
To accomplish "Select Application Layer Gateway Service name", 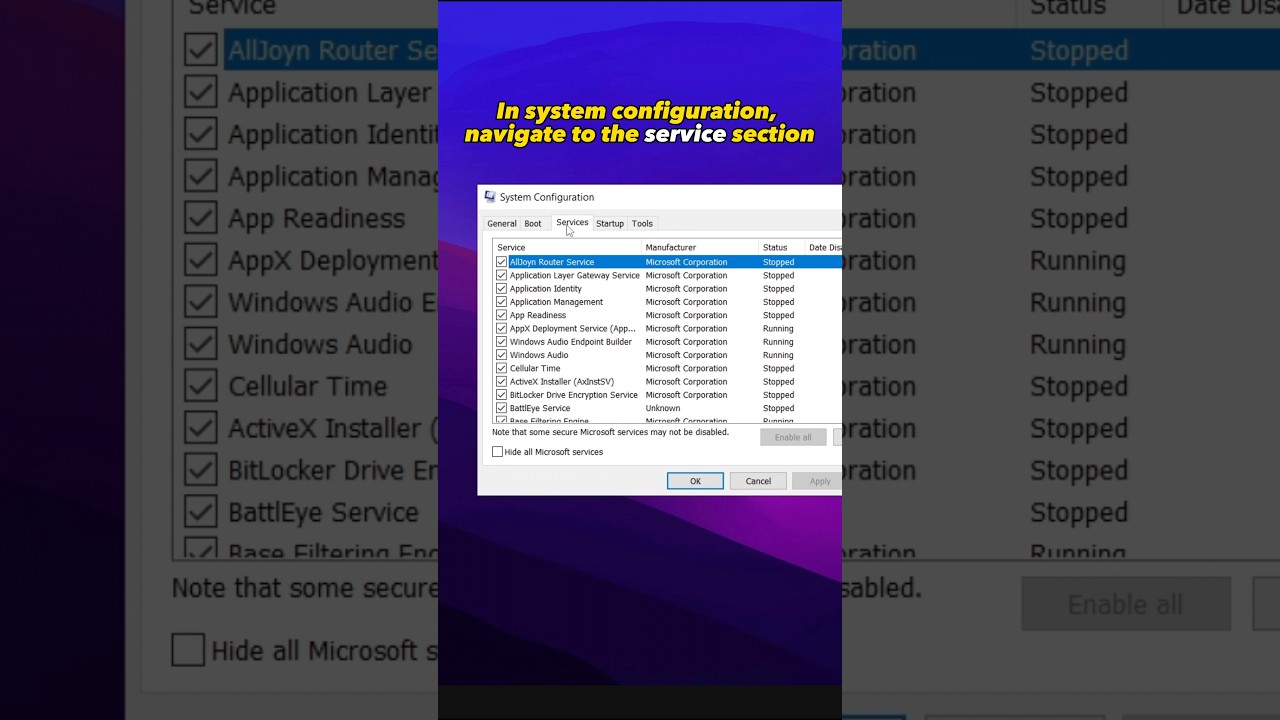I will [575, 275].
